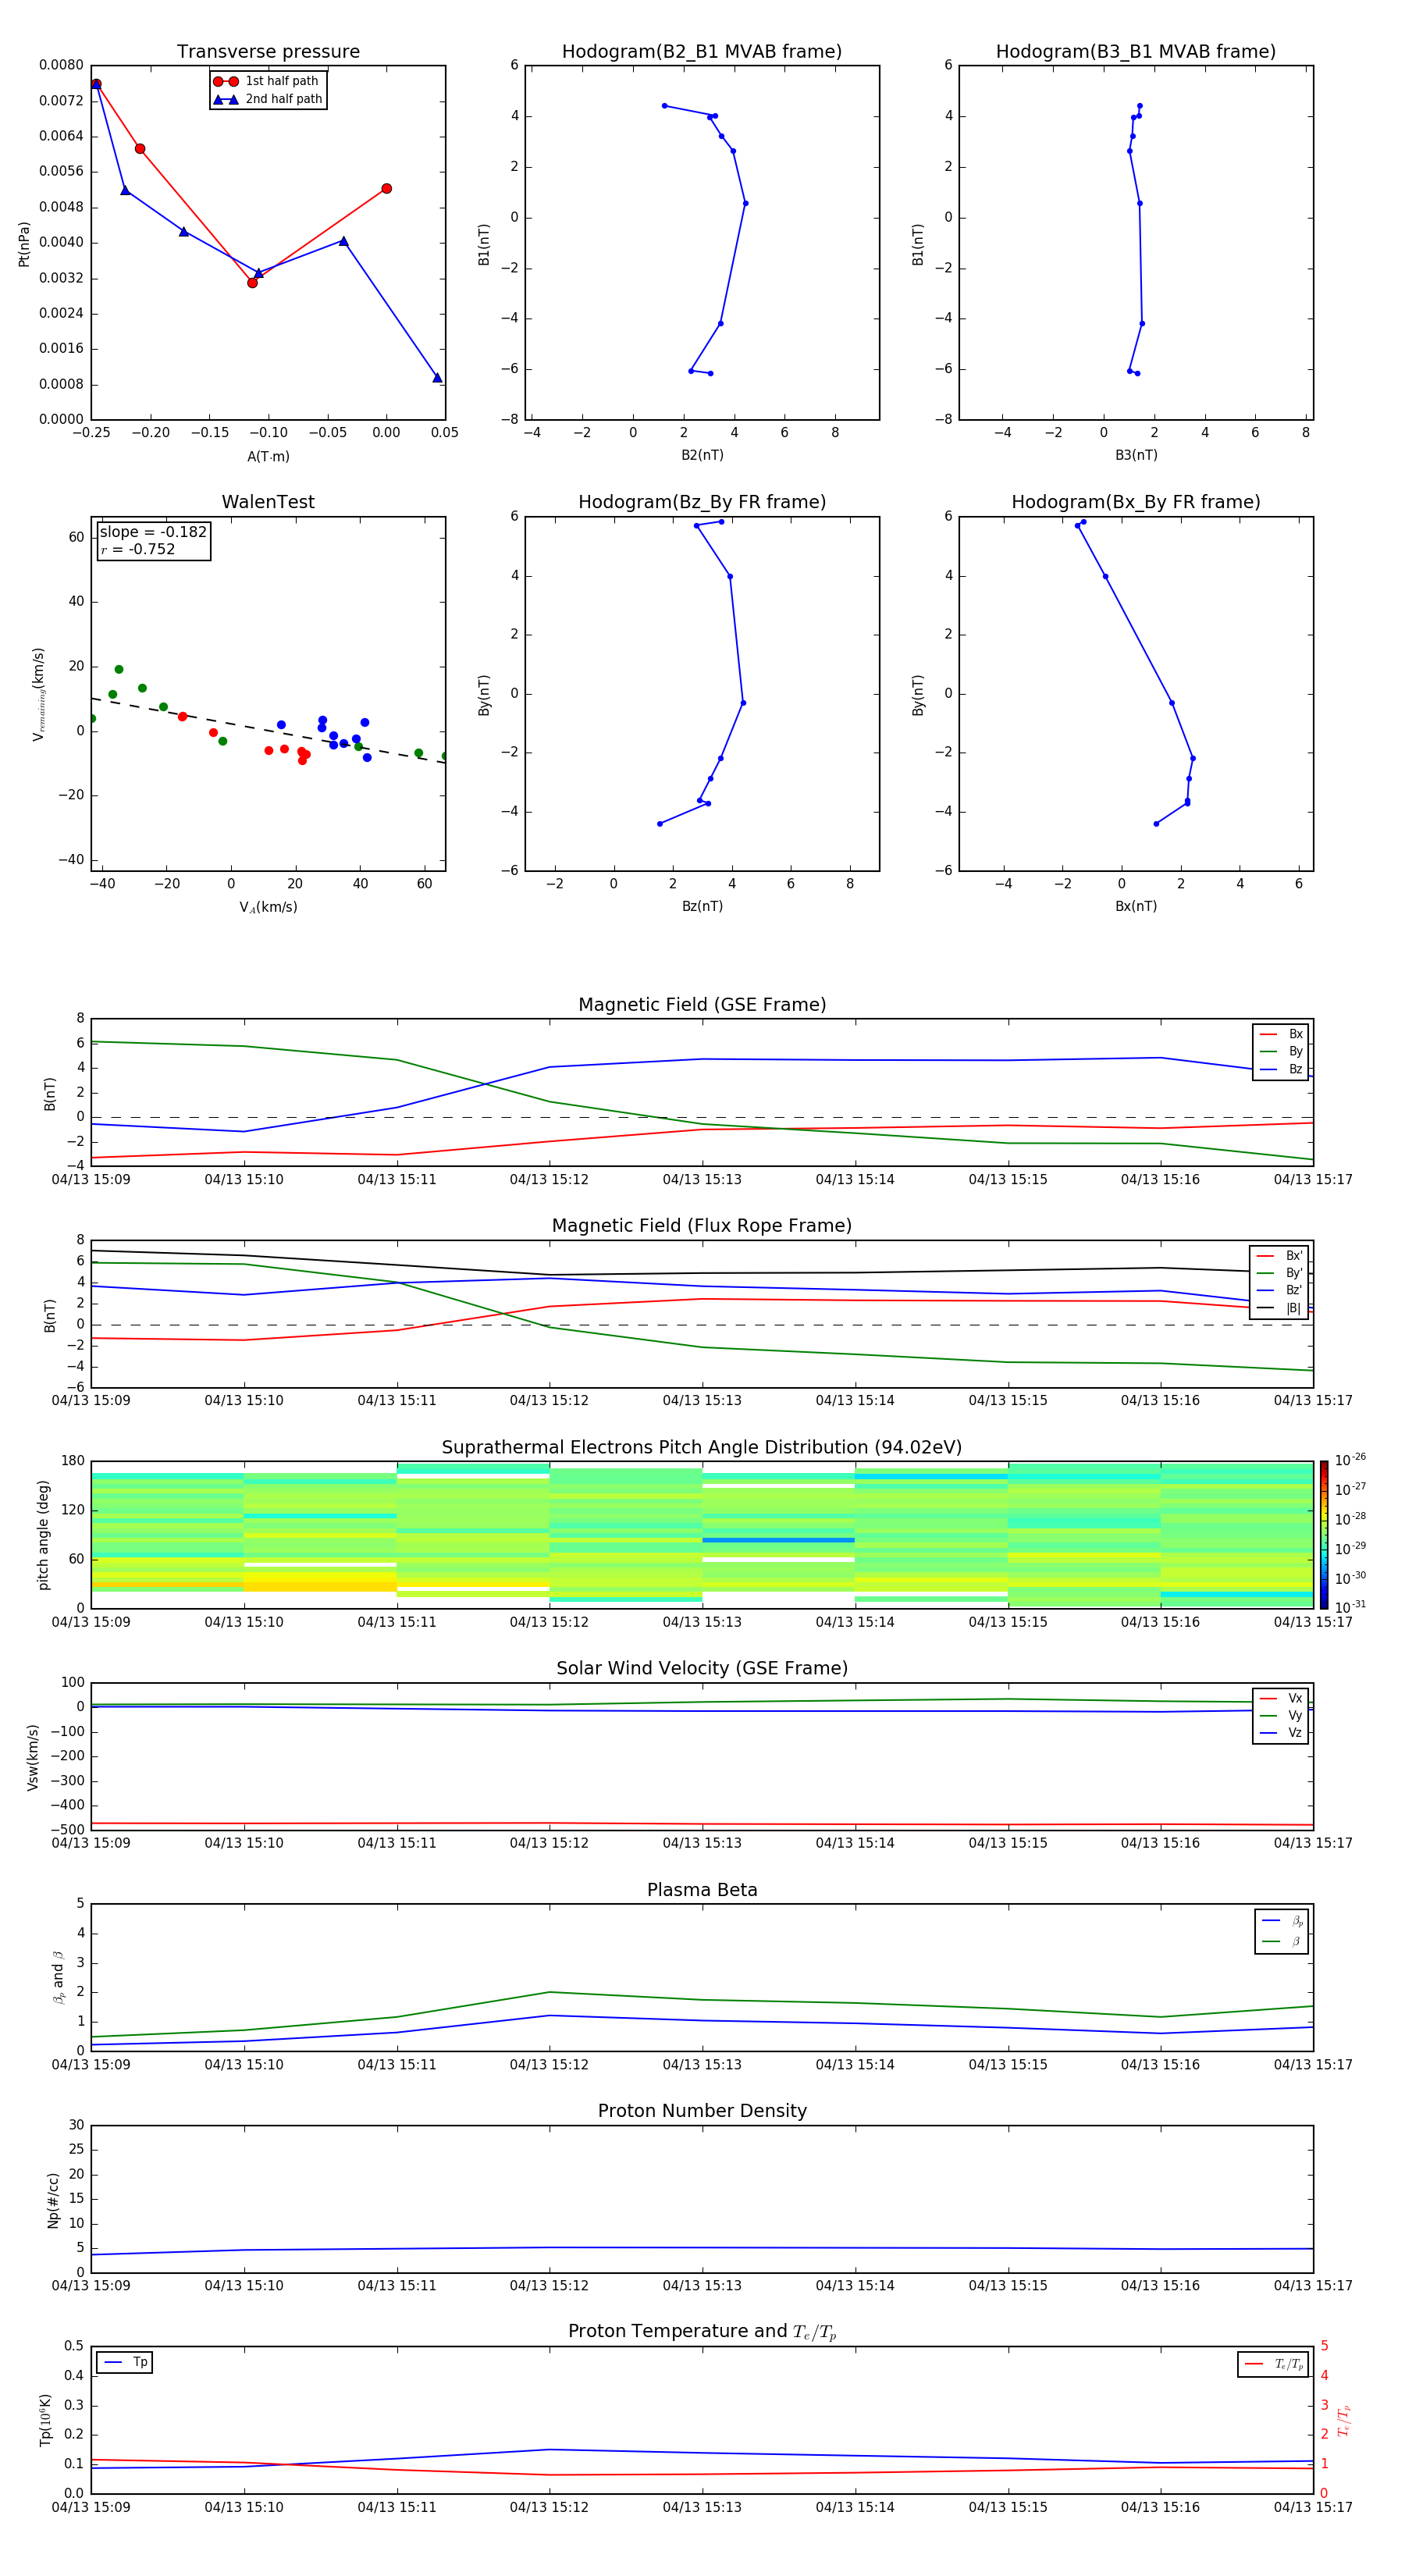This screenshot has width=1405, height=2576.
Task: Click the 'slope = -0.182' annotation
Action: tap(153, 532)
